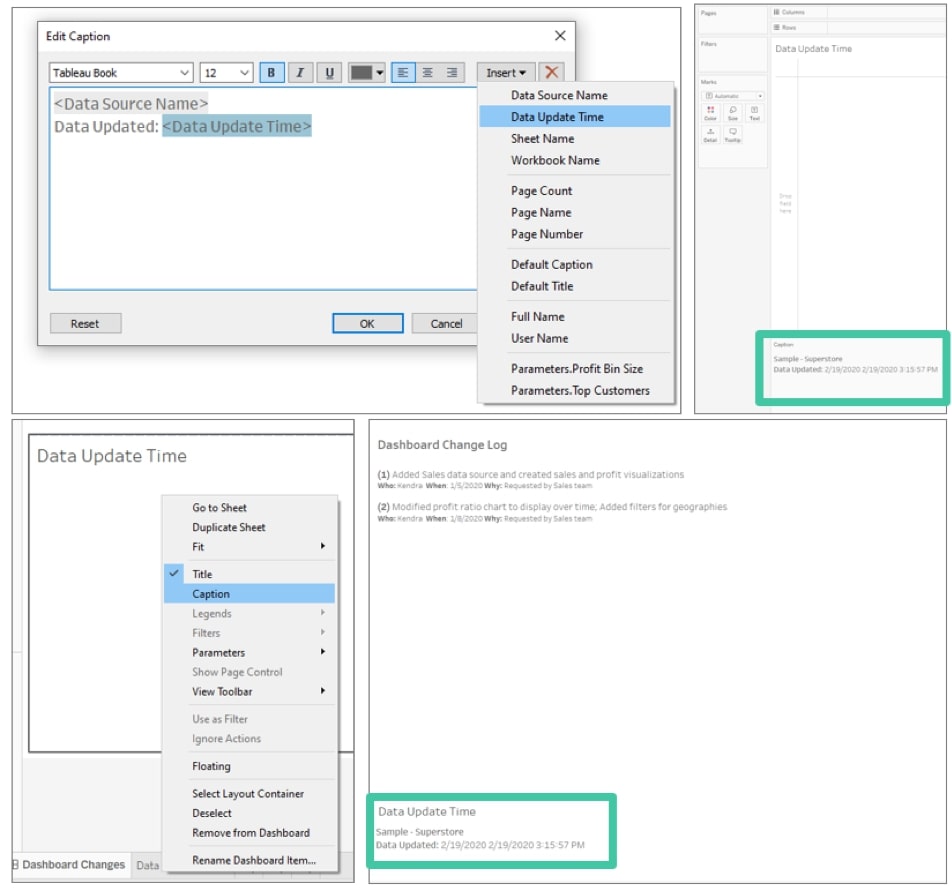952x889 pixels.
Task: Click the <Data Source Name> field text
Action: 131,104
